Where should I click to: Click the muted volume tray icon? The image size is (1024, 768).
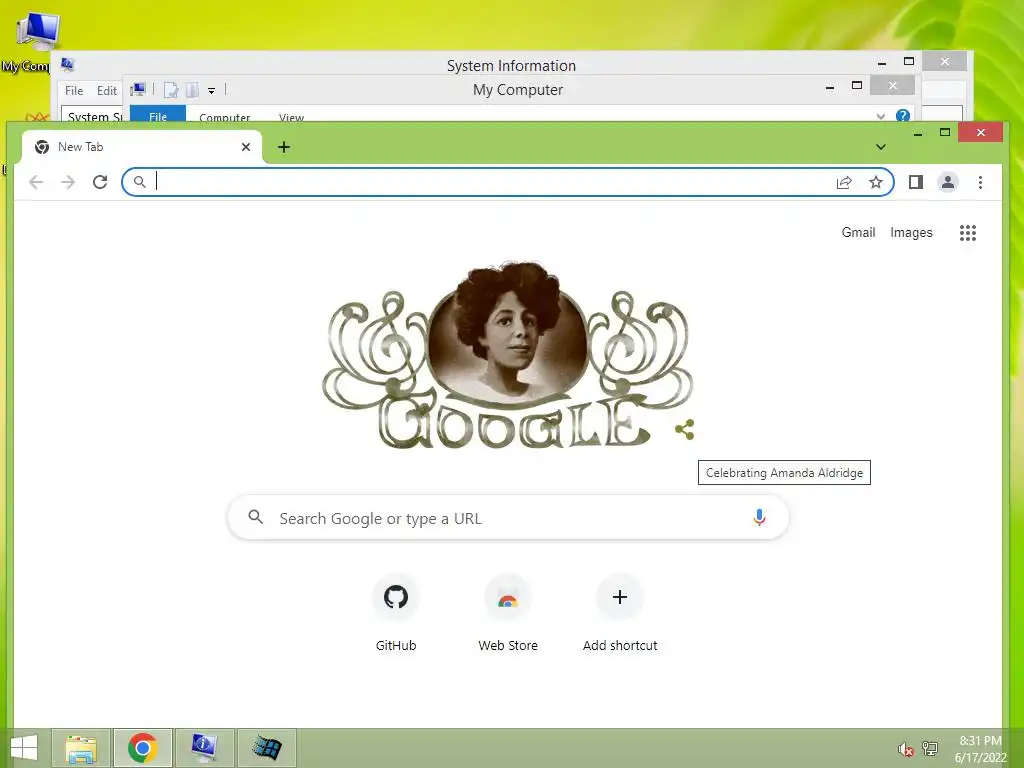[905, 749]
